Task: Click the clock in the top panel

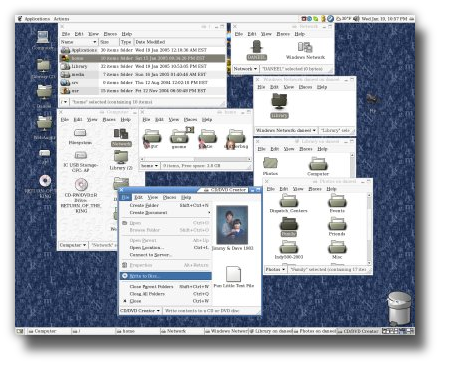Action: coord(385,19)
